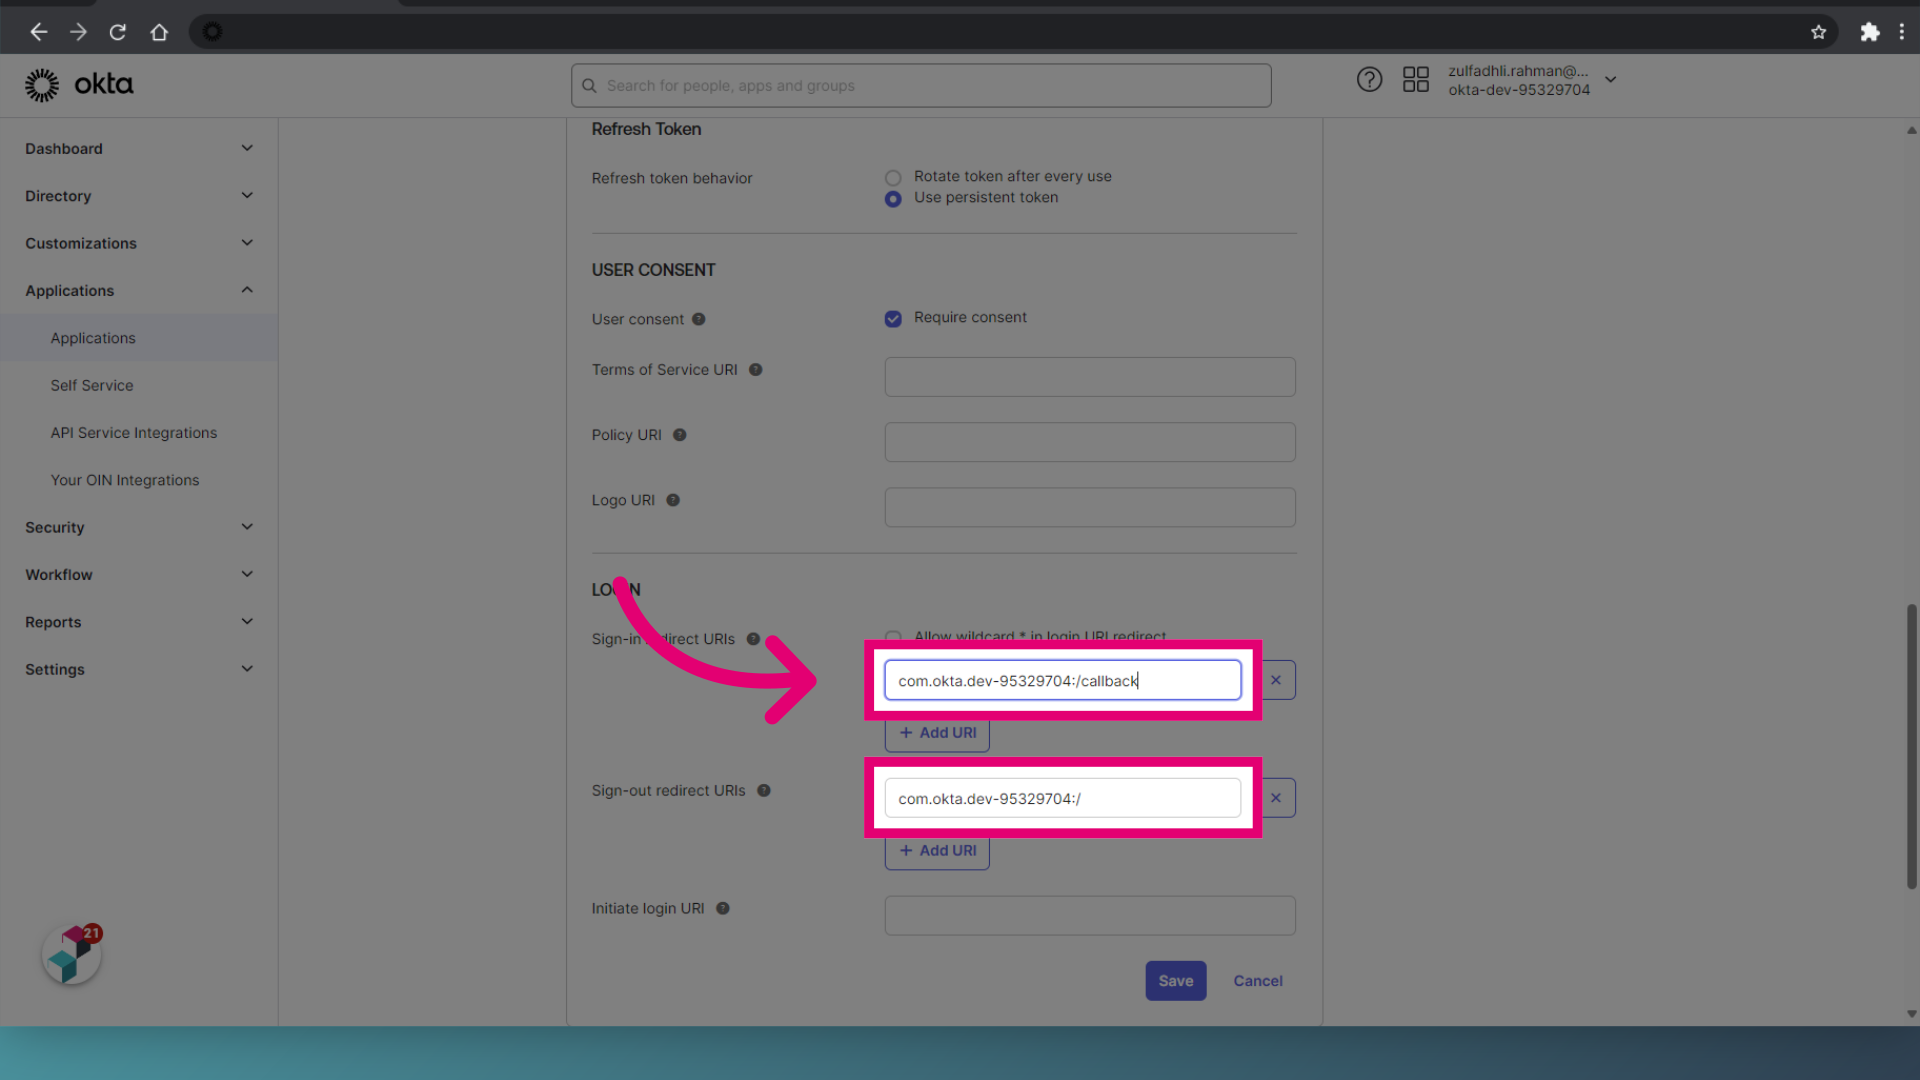Expand the Customizations menu
The height and width of the screenshot is (1080, 1920).
[139, 243]
